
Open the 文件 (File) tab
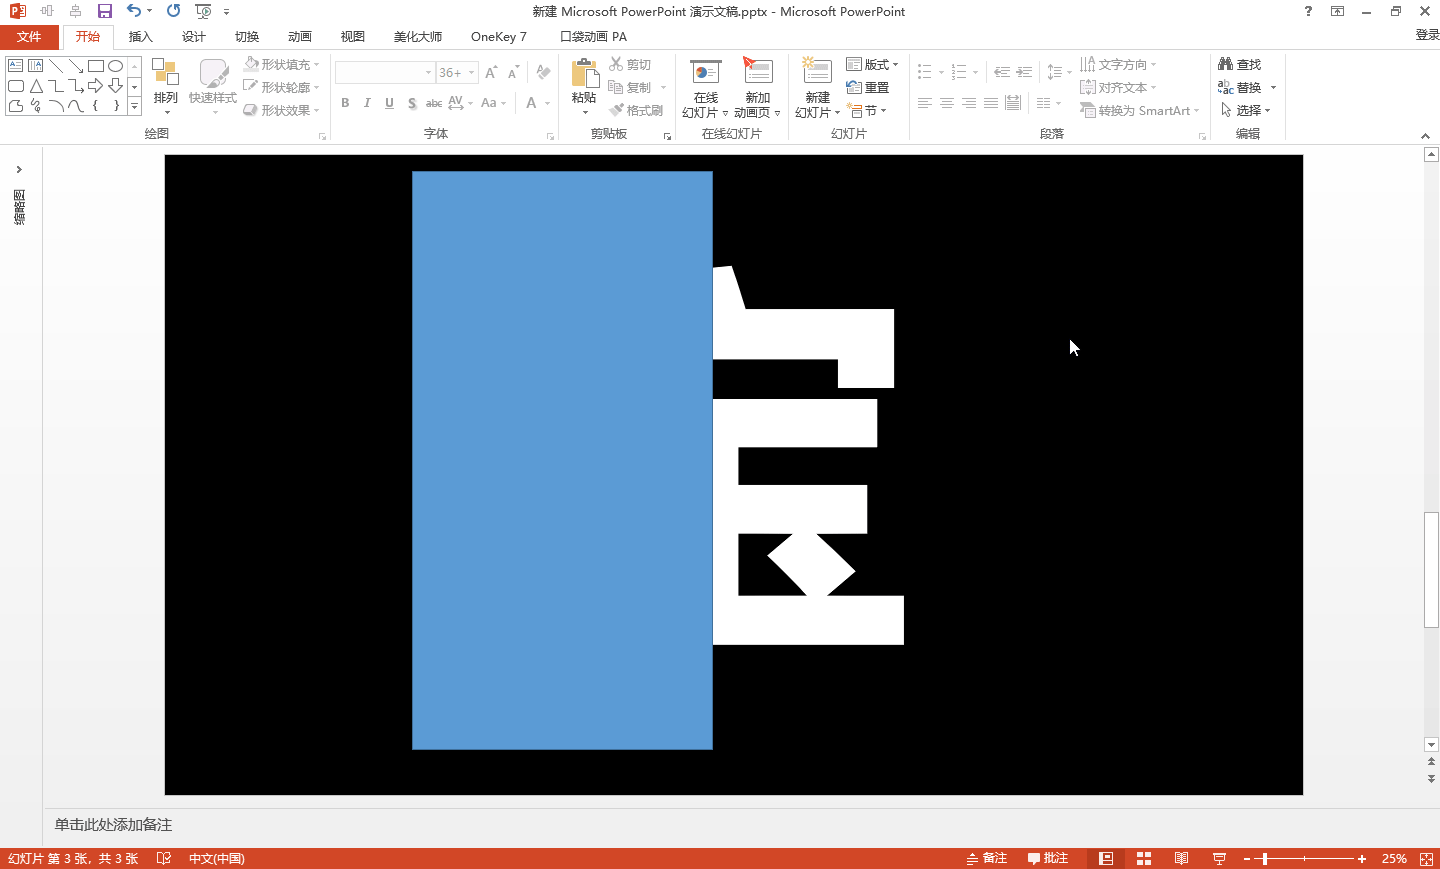coord(29,37)
